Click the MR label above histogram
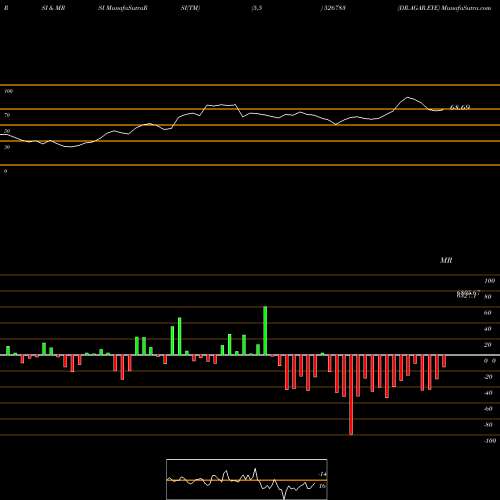This screenshot has width=500, height=500. click(x=446, y=260)
